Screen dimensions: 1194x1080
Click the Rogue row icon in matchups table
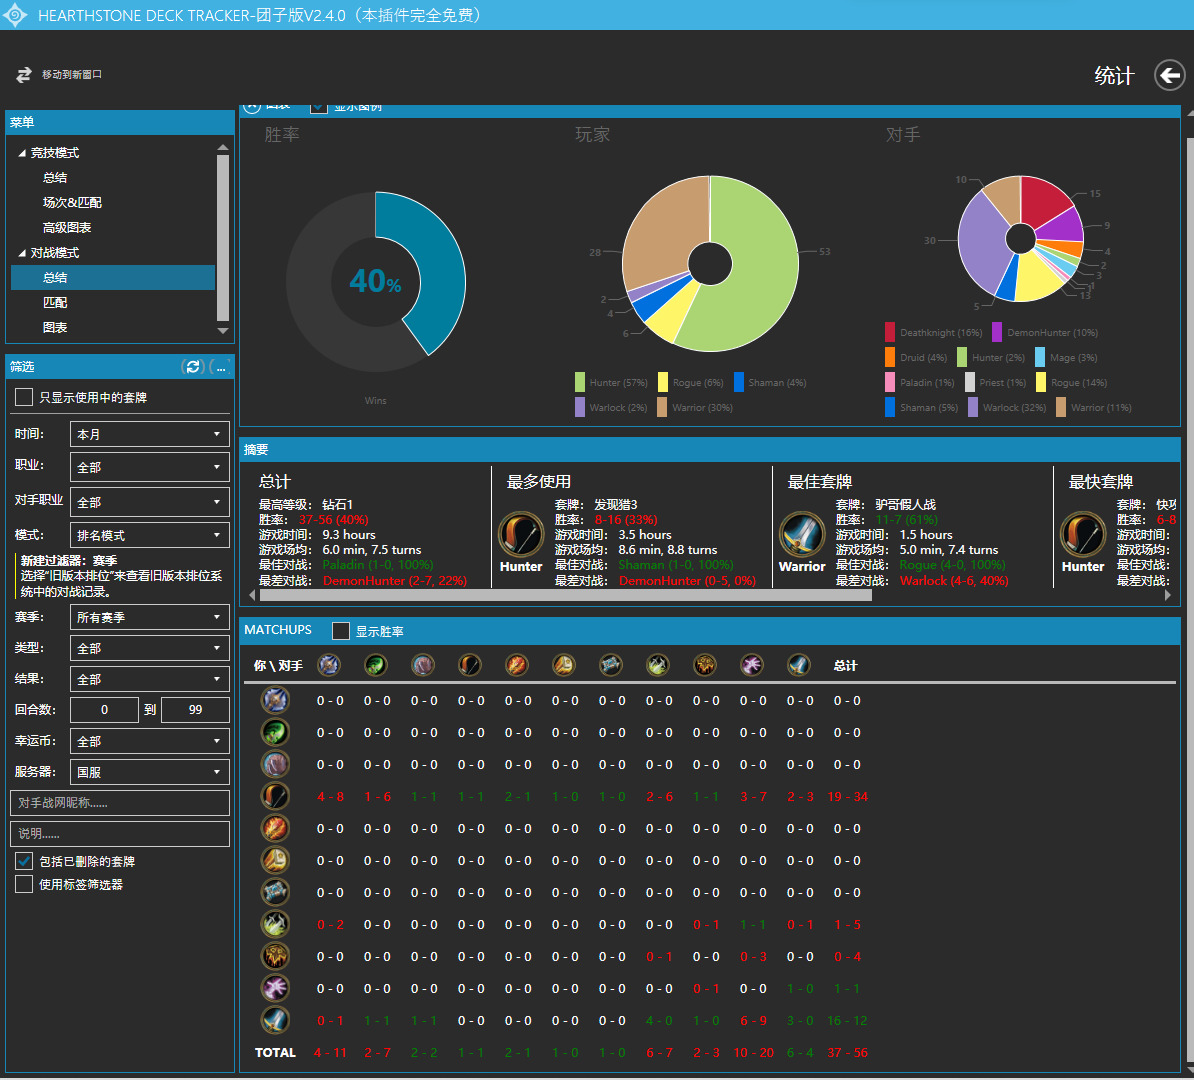(x=275, y=925)
